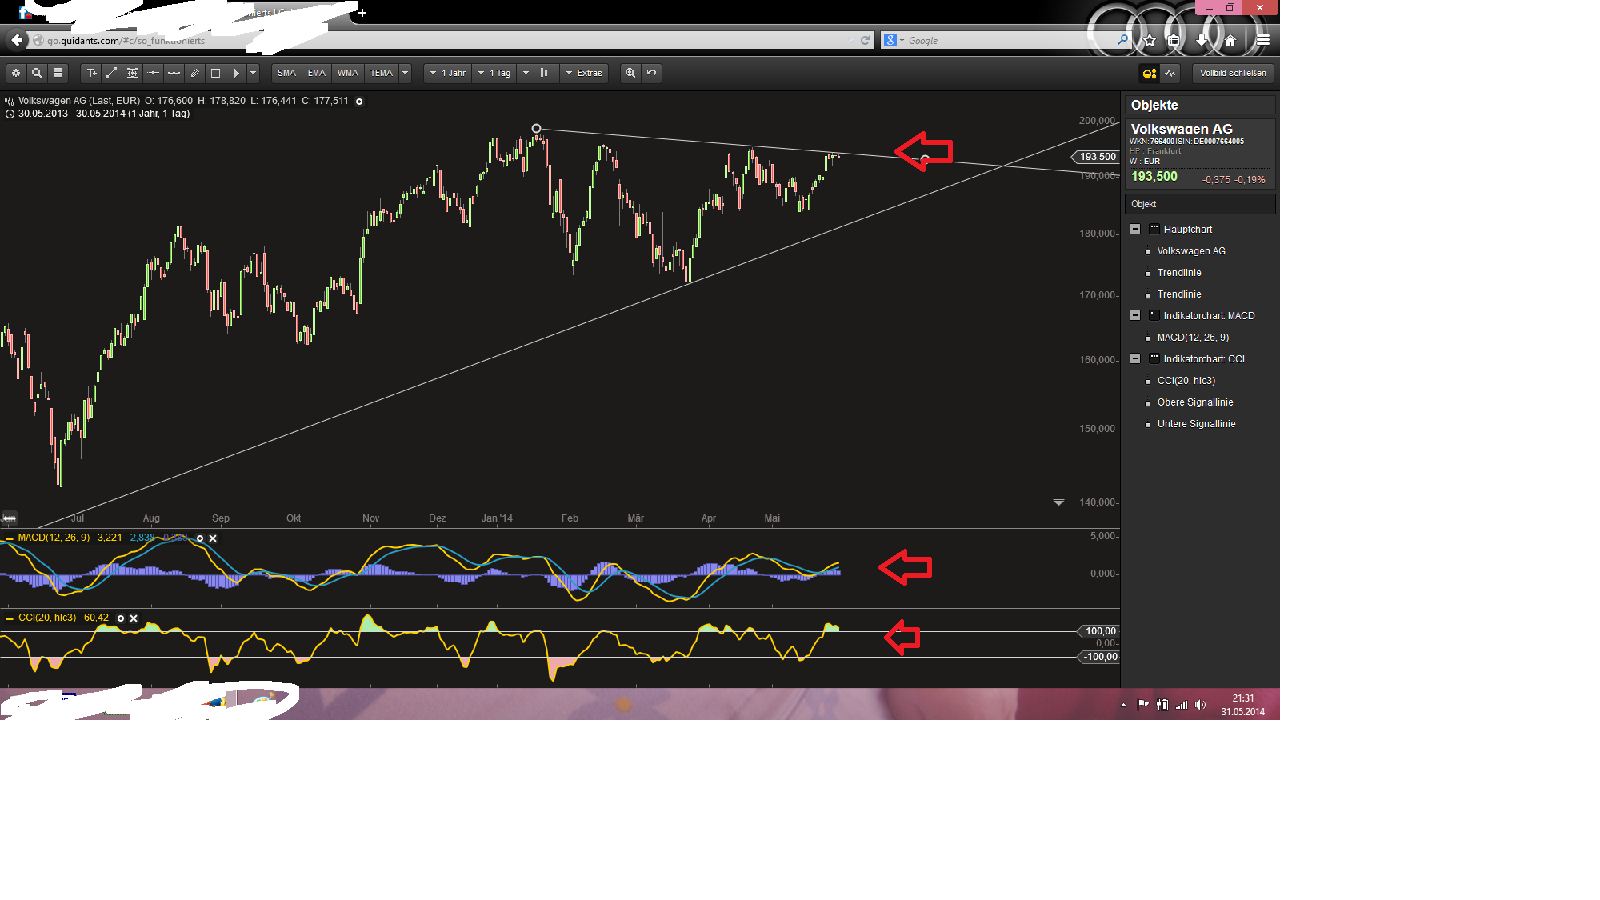Collapse the Indikatorchart MACD tree node
The image size is (1600, 900).
pyautogui.click(x=1135, y=315)
